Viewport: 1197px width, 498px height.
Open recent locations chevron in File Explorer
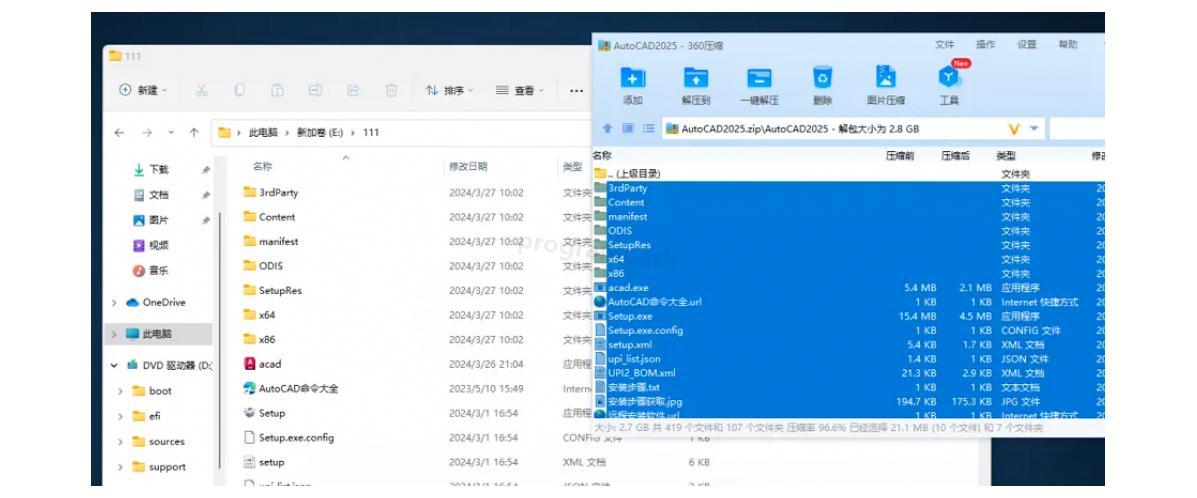[170, 132]
